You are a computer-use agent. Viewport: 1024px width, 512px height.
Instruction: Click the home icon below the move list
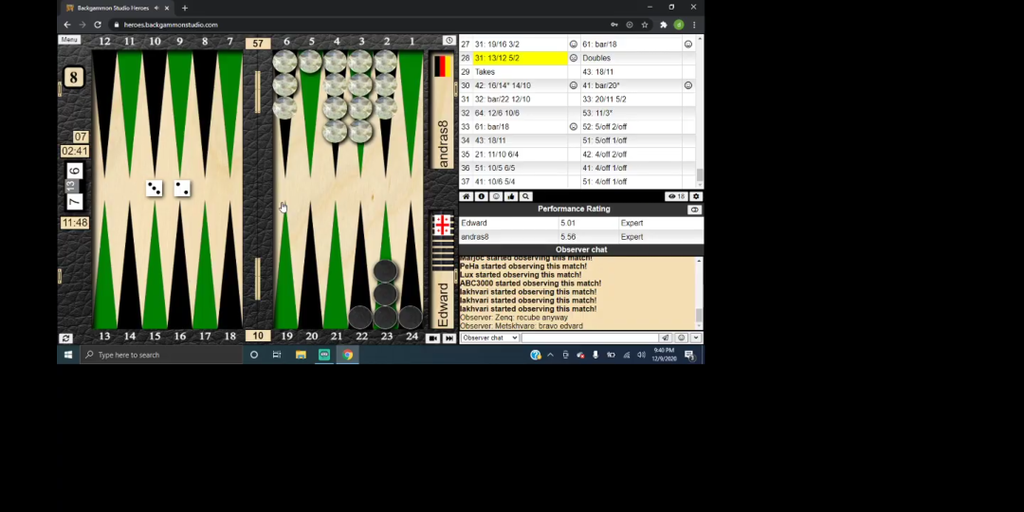(466, 197)
